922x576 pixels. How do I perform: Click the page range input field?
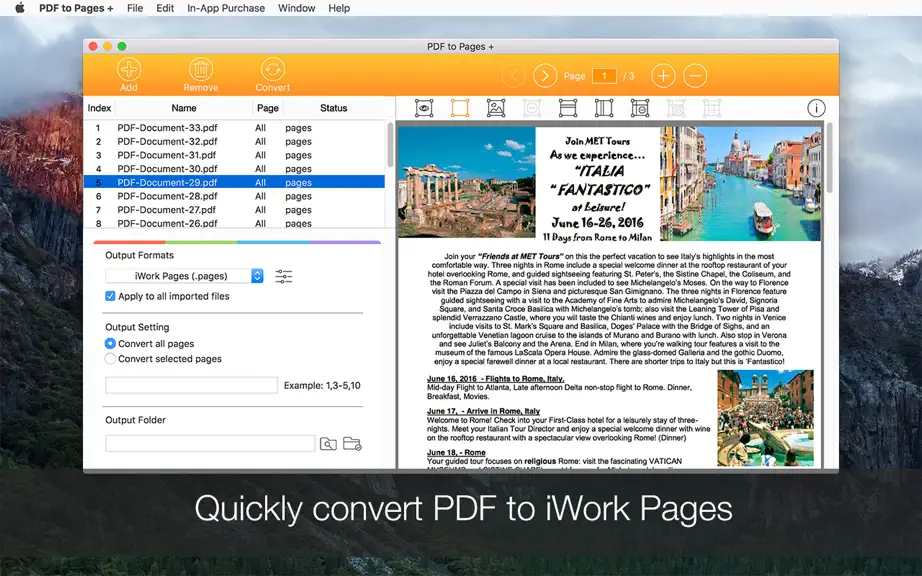pyautogui.click(x=192, y=386)
